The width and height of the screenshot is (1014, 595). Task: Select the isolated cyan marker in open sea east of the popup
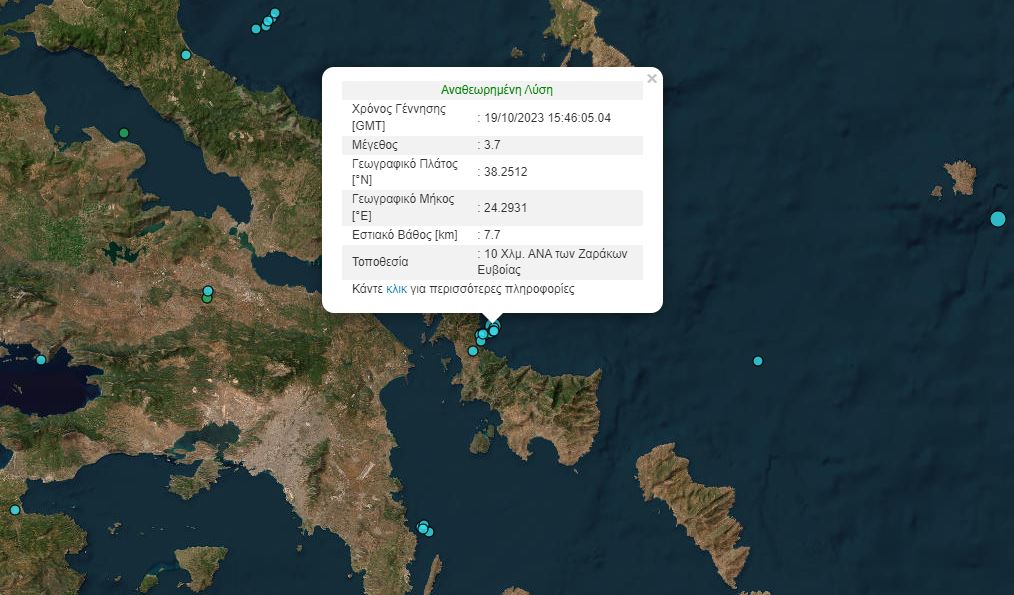[758, 361]
